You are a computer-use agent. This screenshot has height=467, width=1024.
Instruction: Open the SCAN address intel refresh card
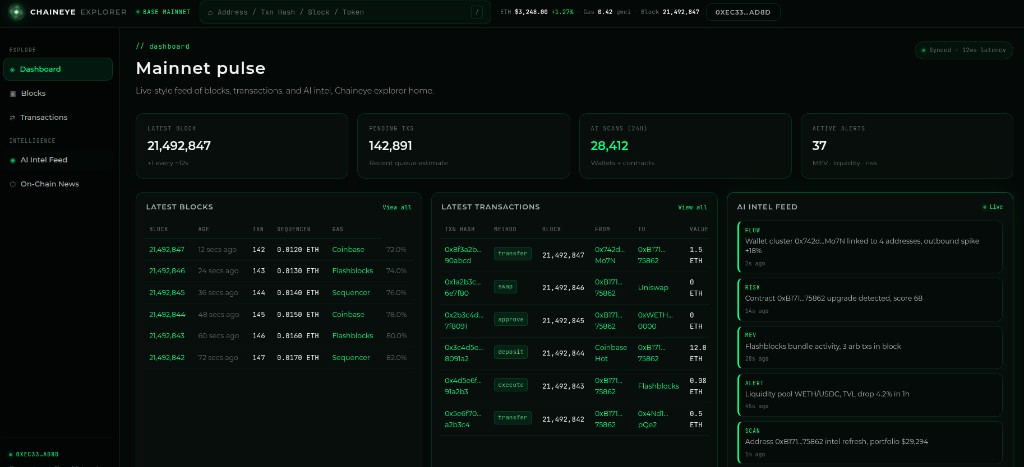click(870, 443)
